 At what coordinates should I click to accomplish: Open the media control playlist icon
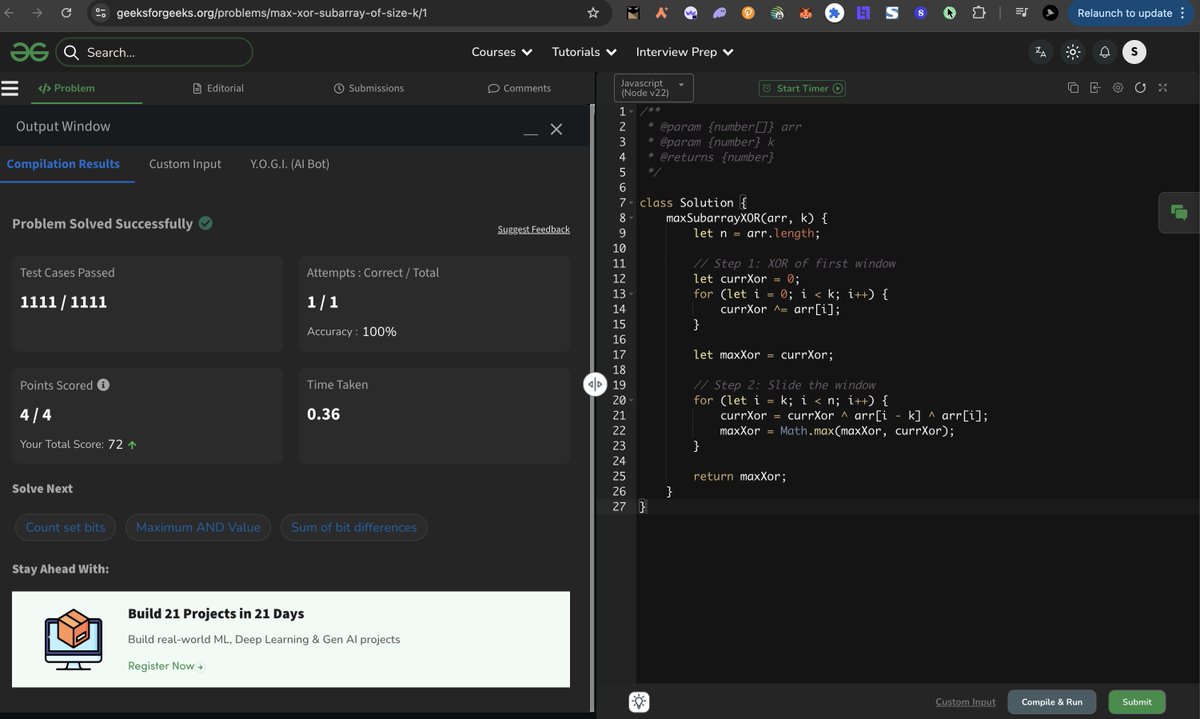click(1021, 13)
